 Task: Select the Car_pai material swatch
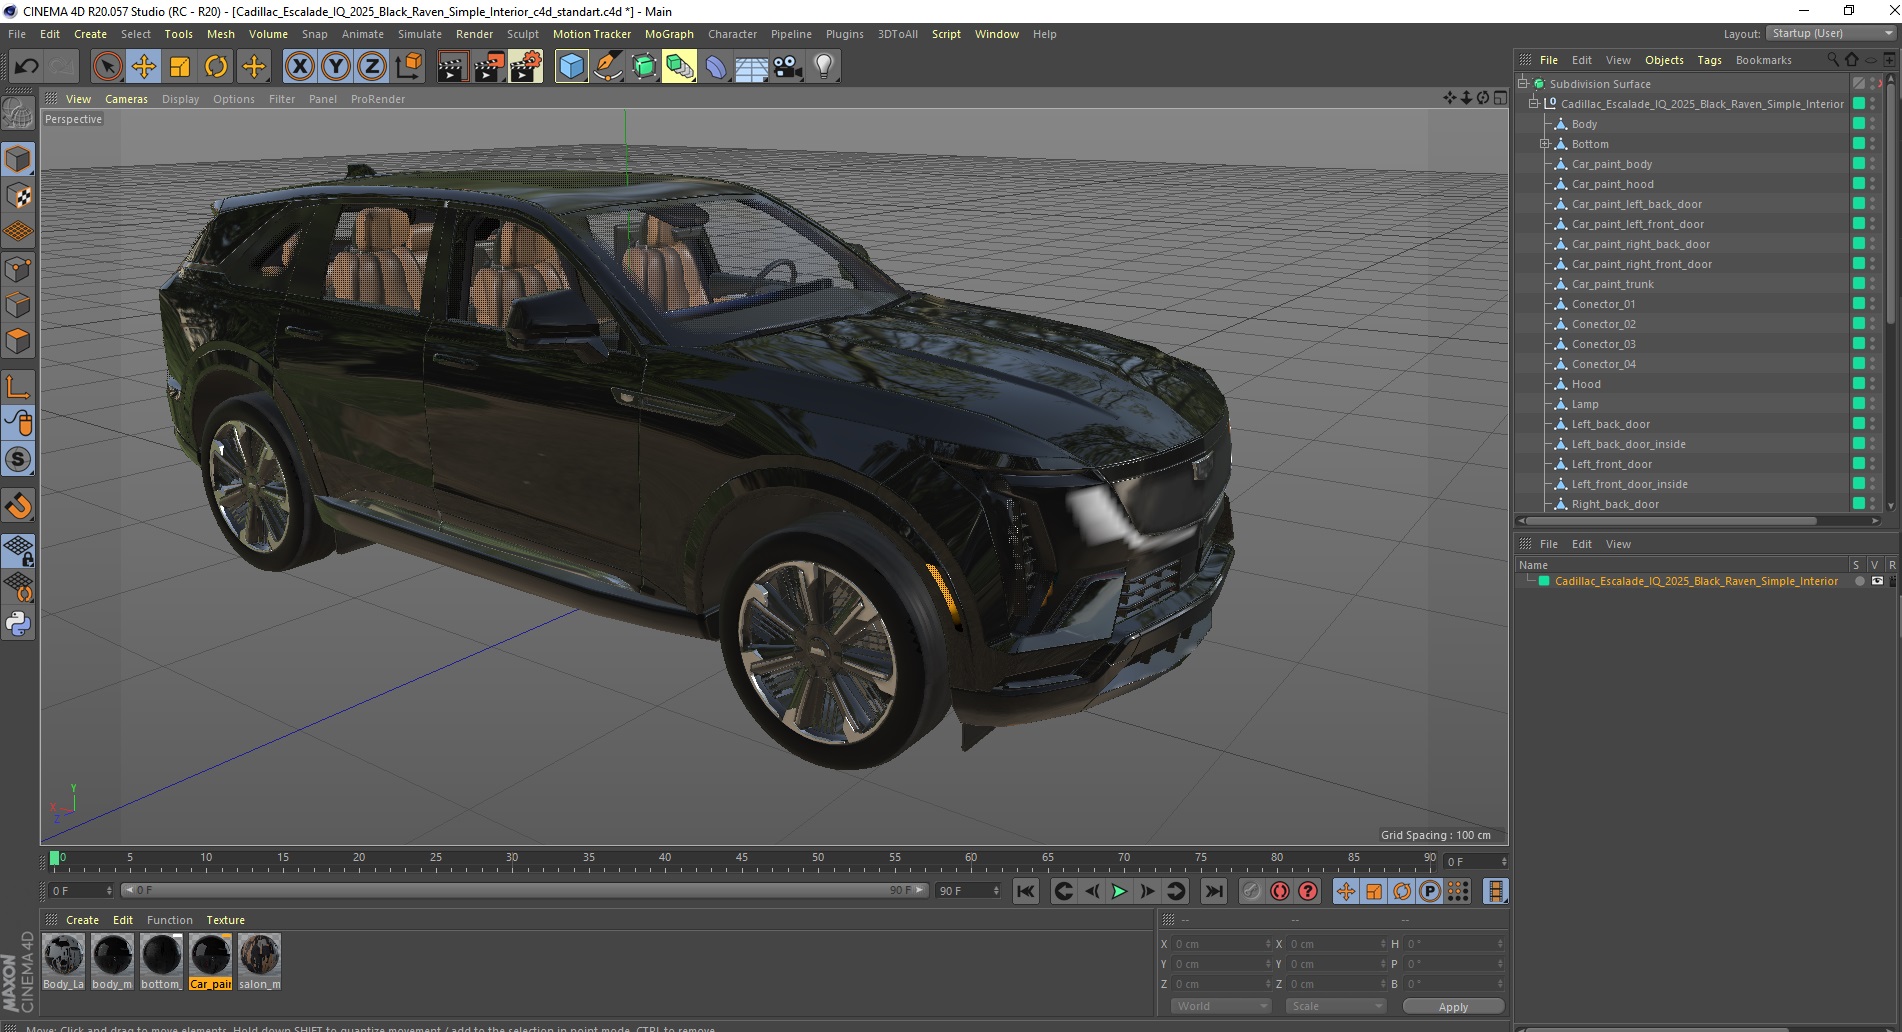210,961
